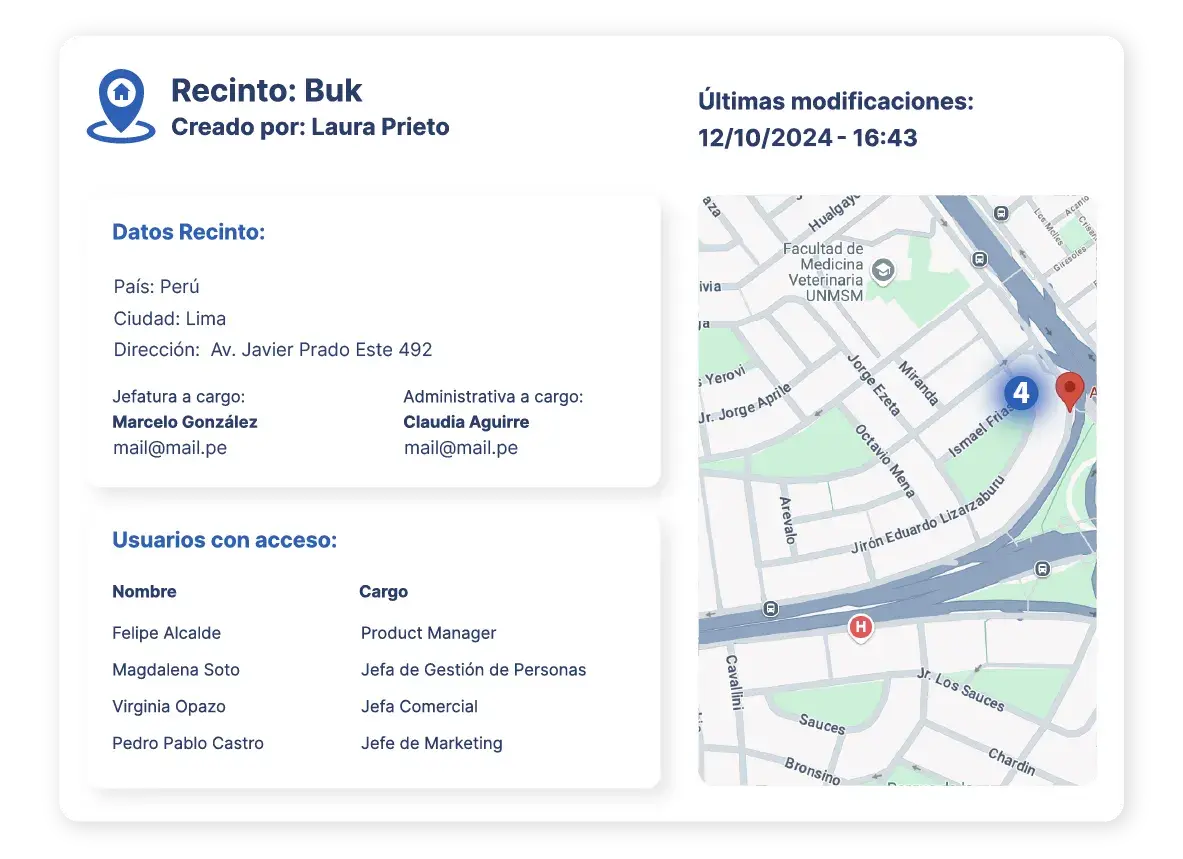This screenshot has width=1183, height=859.
Task: Click the home location pin icon beside Recinto: Buk
Action: click(x=121, y=106)
